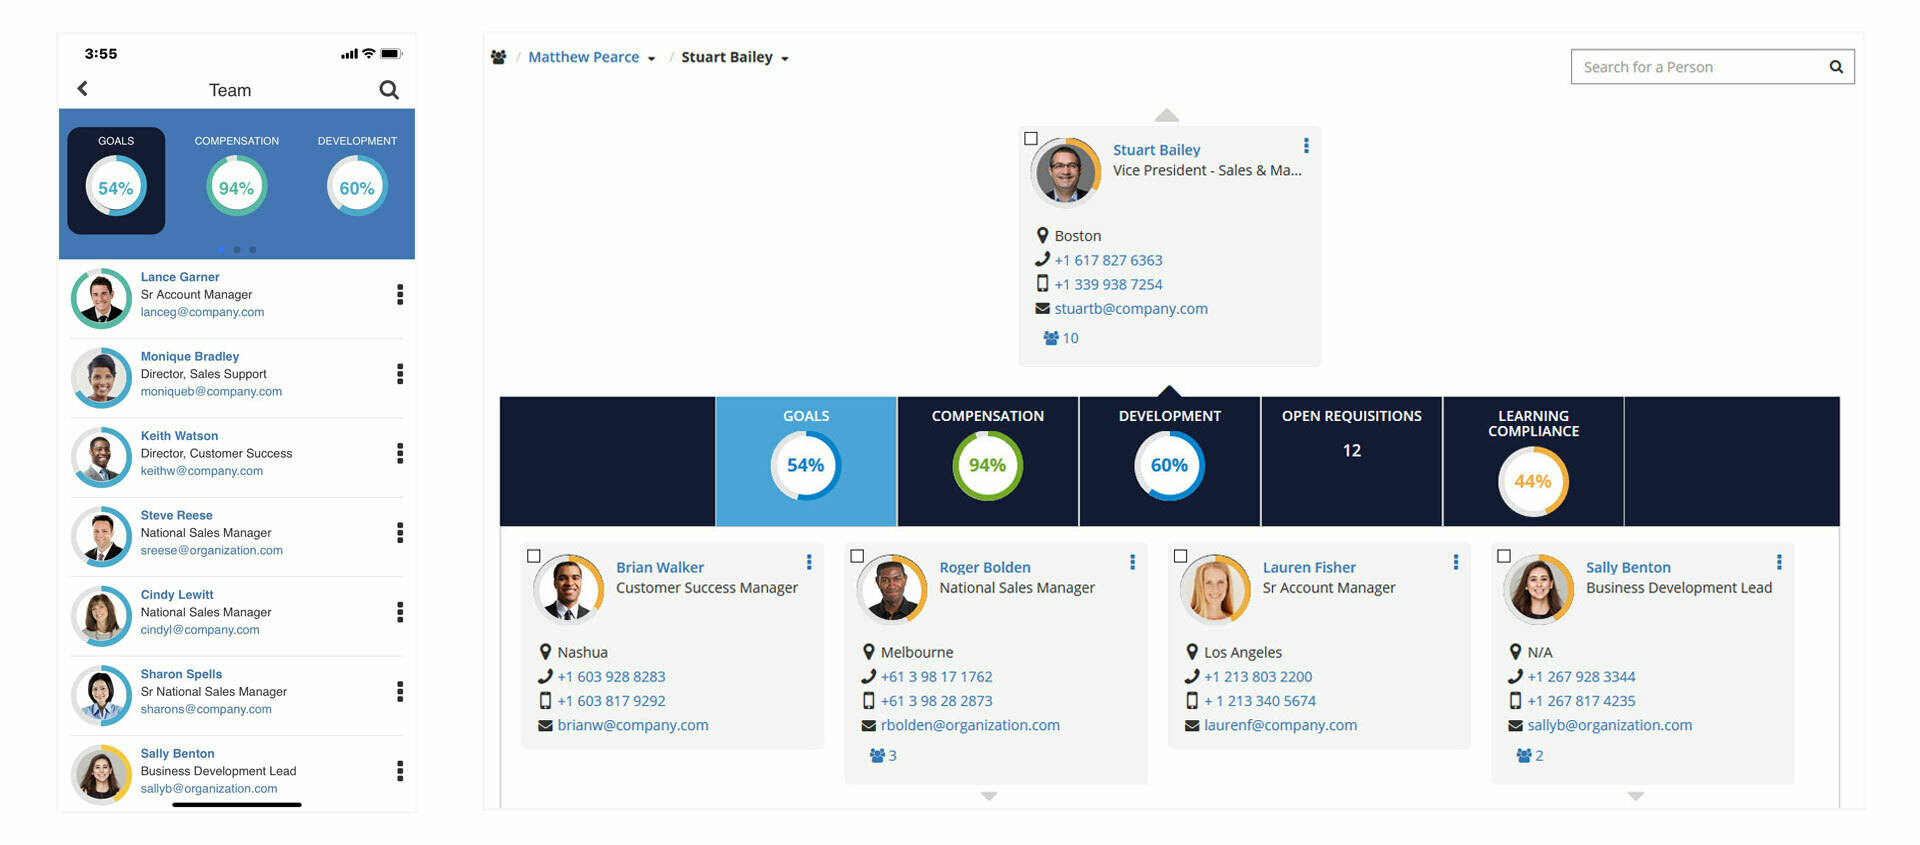1920x845 pixels.
Task: Click the location pin icon next to Boston
Action: 1042,236
